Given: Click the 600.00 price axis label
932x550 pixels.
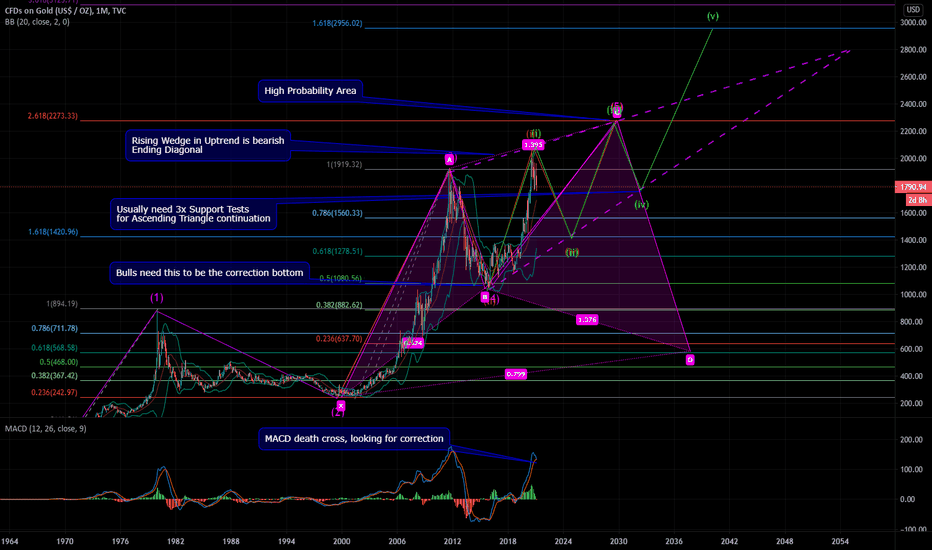Looking at the screenshot, I should (x=915, y=349).
